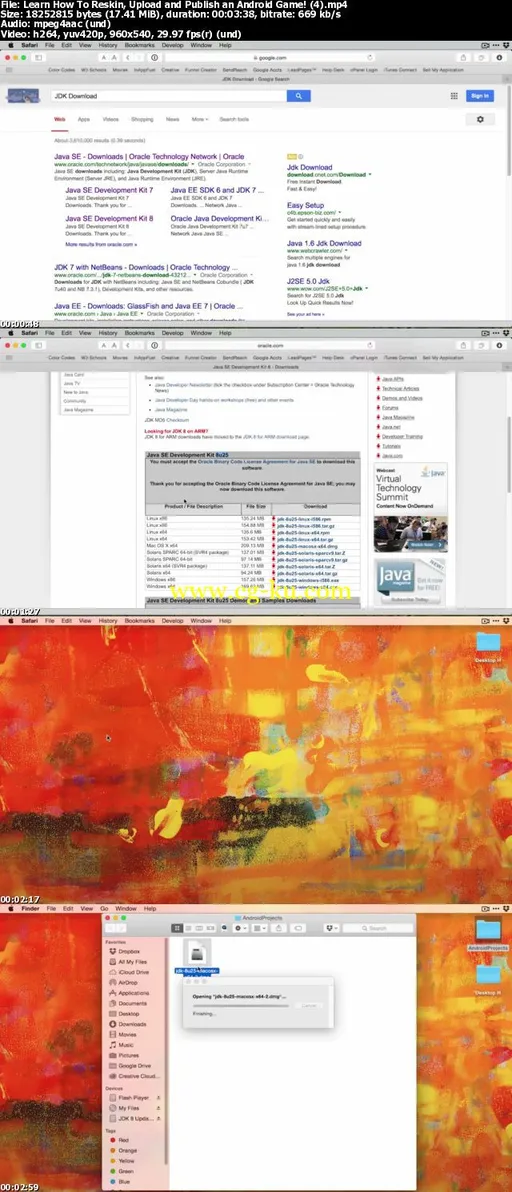
Task: Open Apple menu in the Finder frame
Action: pyautogui.click(x=11, y=908)
